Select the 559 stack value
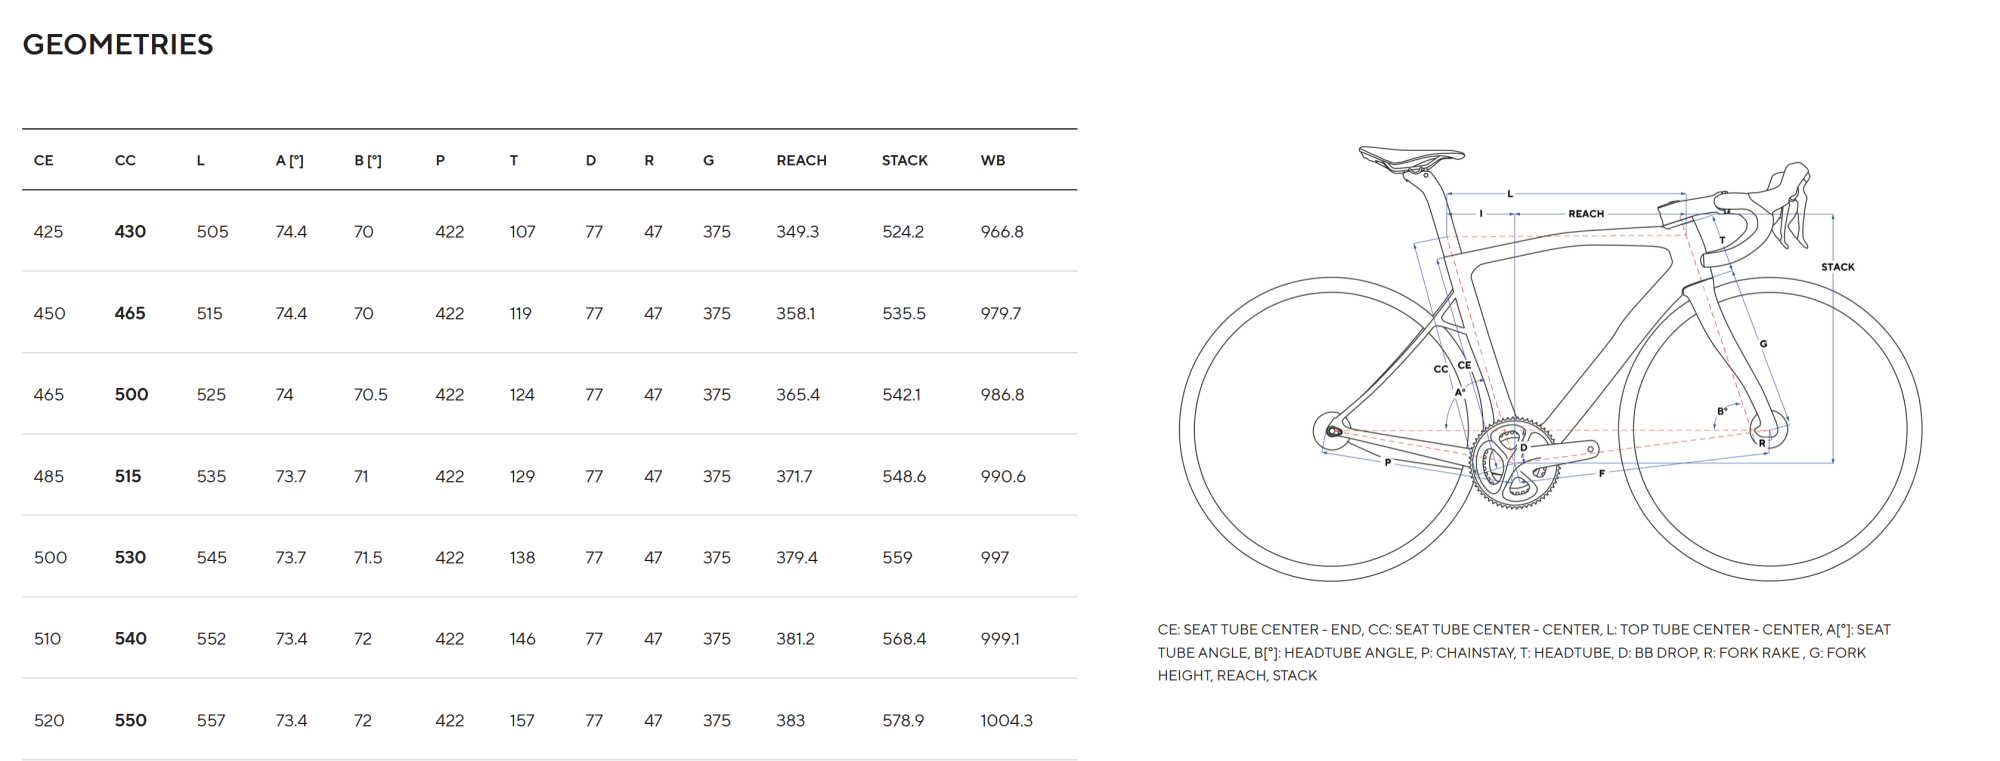 [x=897, y=557]
